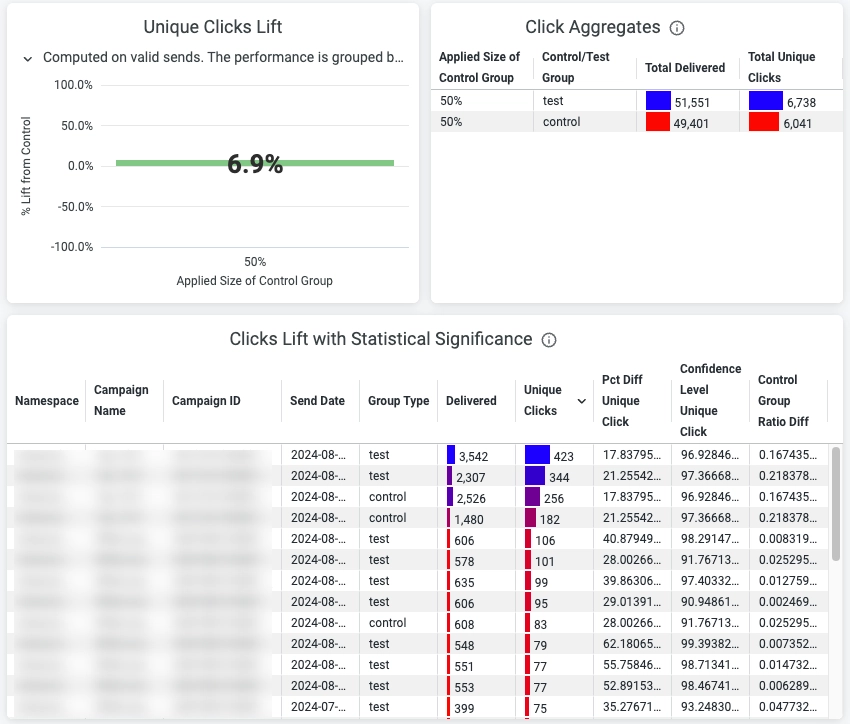Select the control row with 49,401 delivered
Screen dimensions: 850x724
(x=636, y=122)
